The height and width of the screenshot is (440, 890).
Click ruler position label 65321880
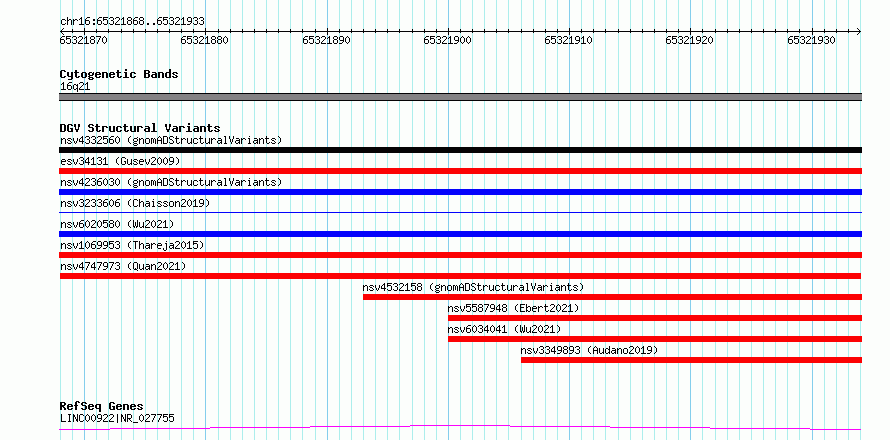[205, 40]
